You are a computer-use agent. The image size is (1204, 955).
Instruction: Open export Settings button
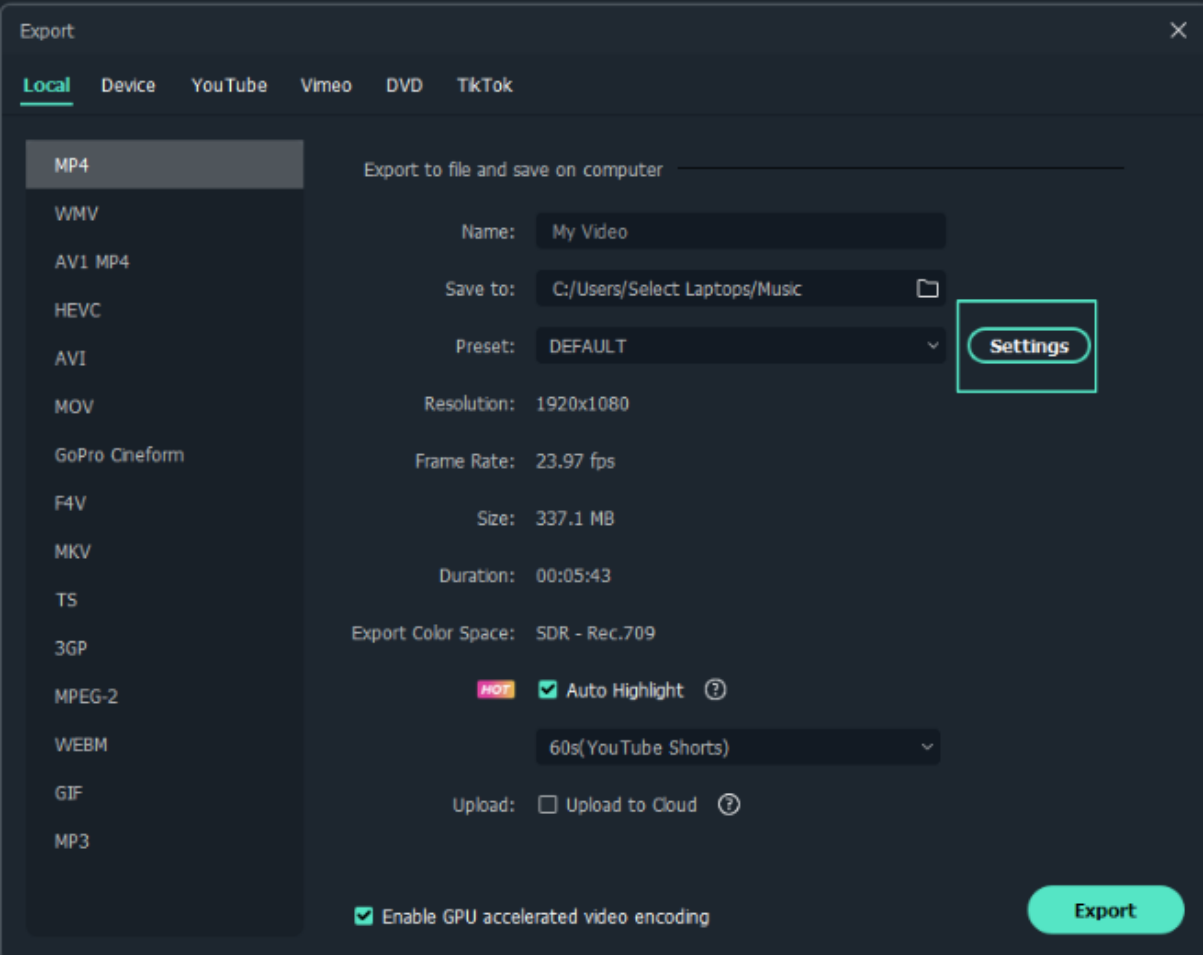coord(1029,346)
